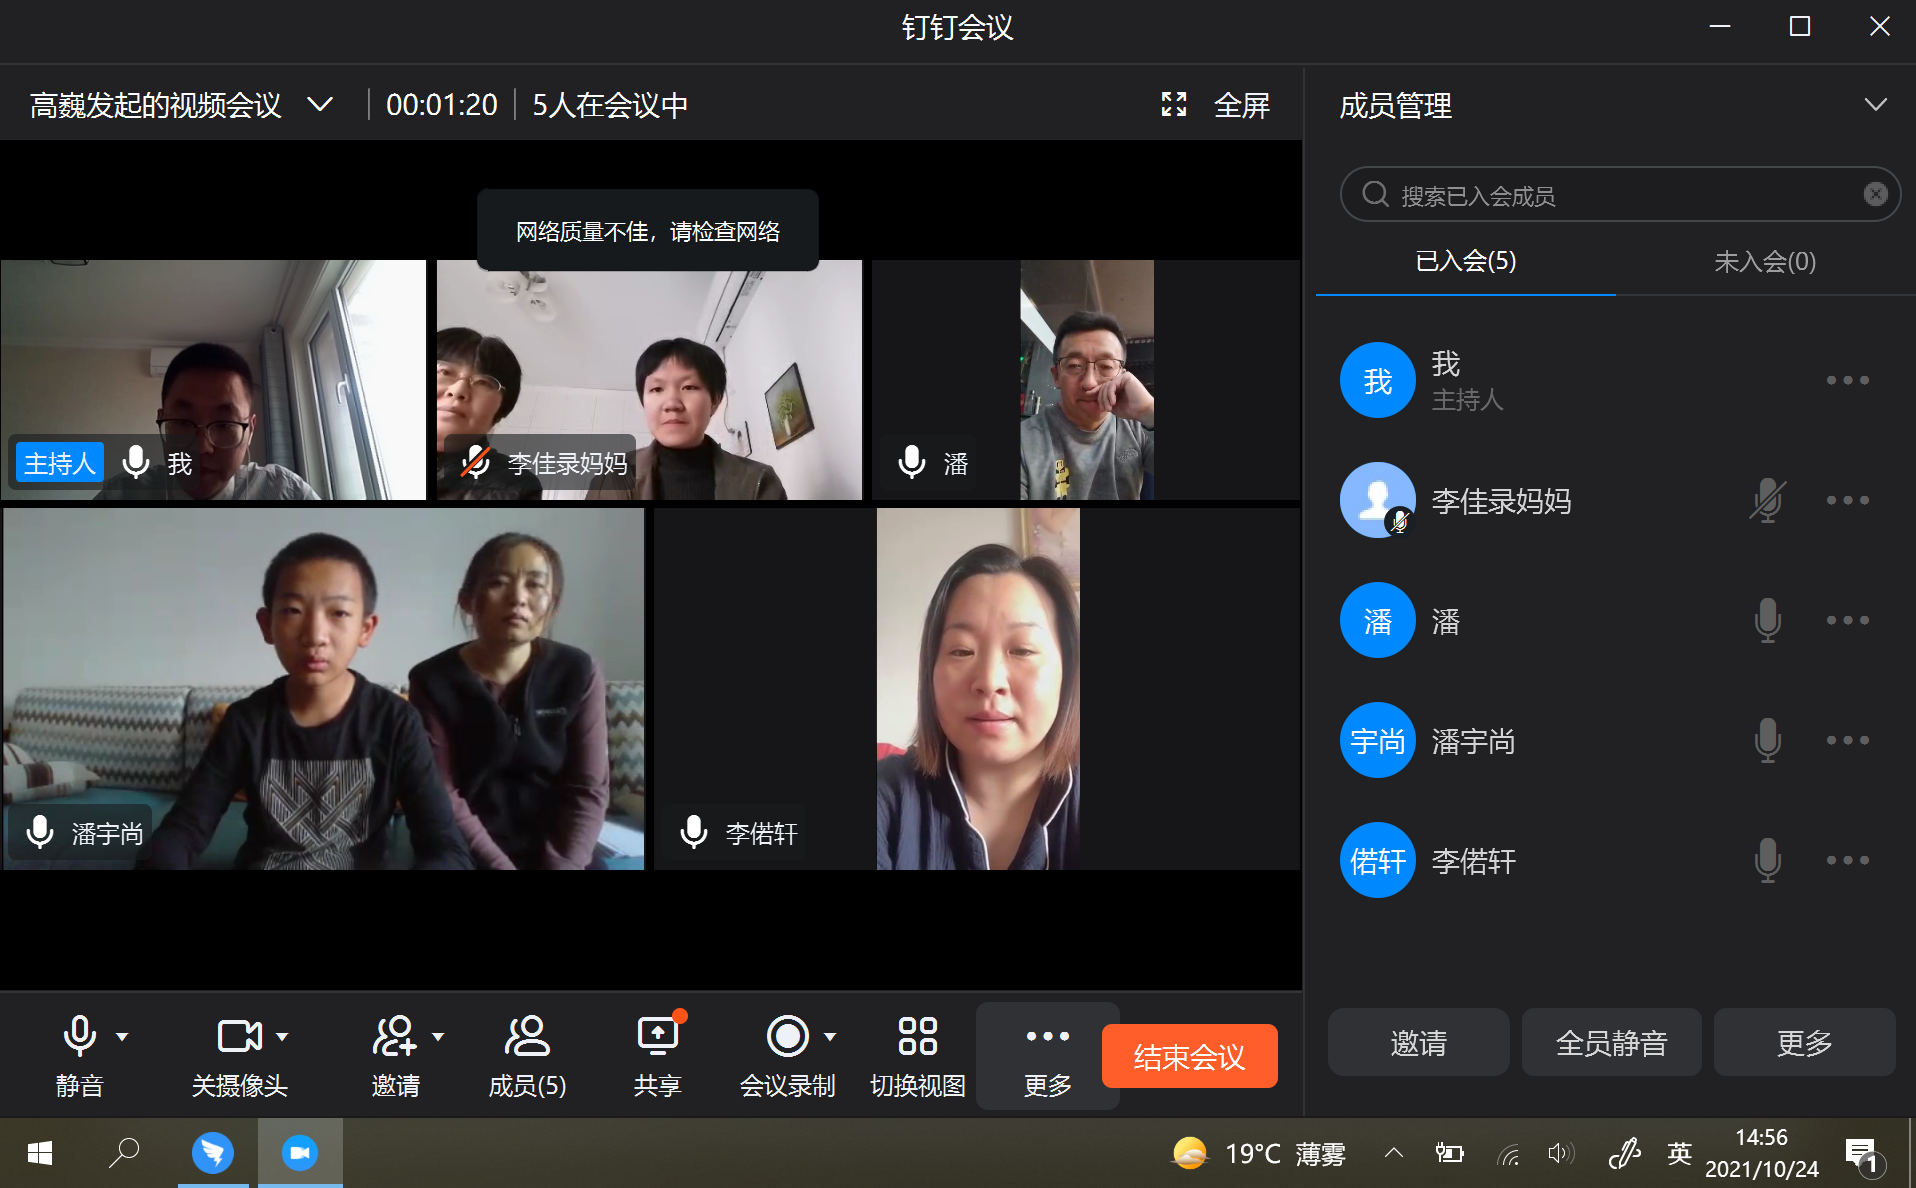The image size is (1916, 1188).
Task: Select 潘宇尚 video tile
Action: click(323, 689)
